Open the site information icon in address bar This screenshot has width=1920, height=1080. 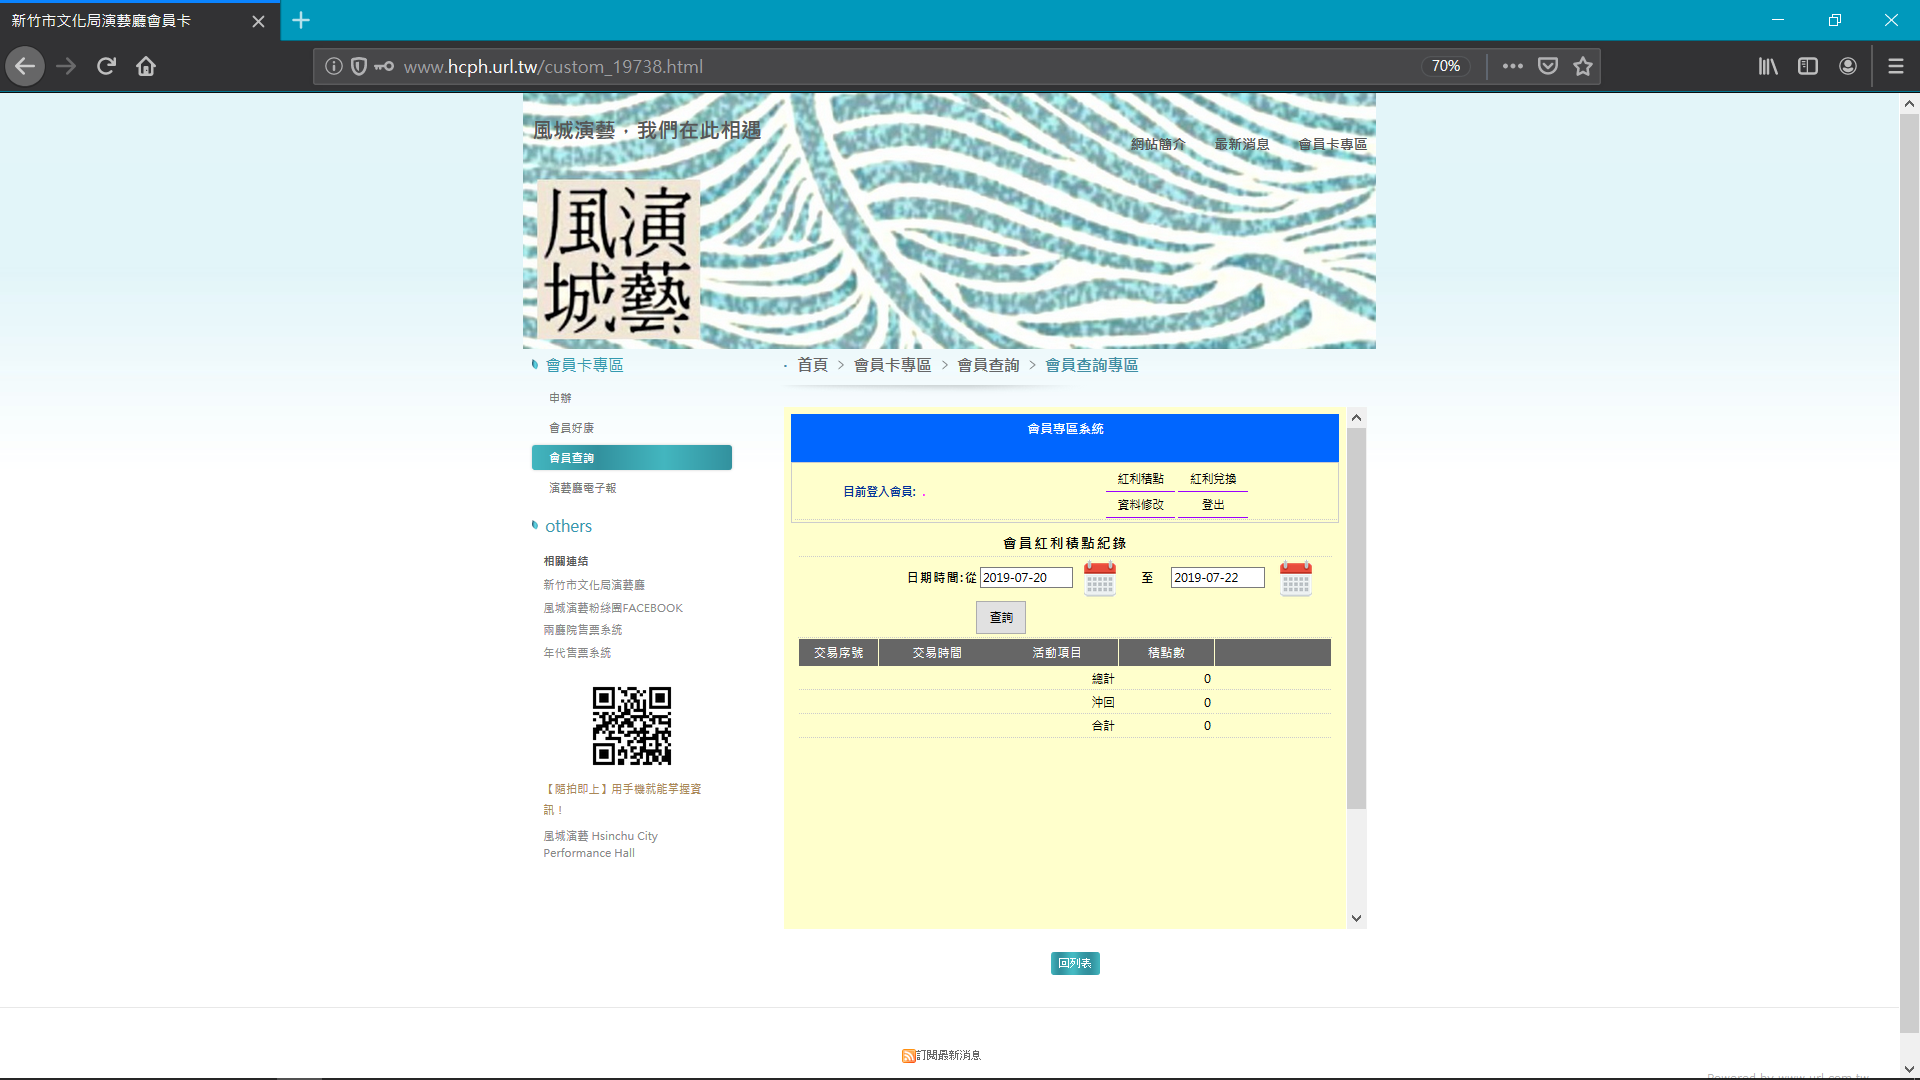click(x=334, y=66)
